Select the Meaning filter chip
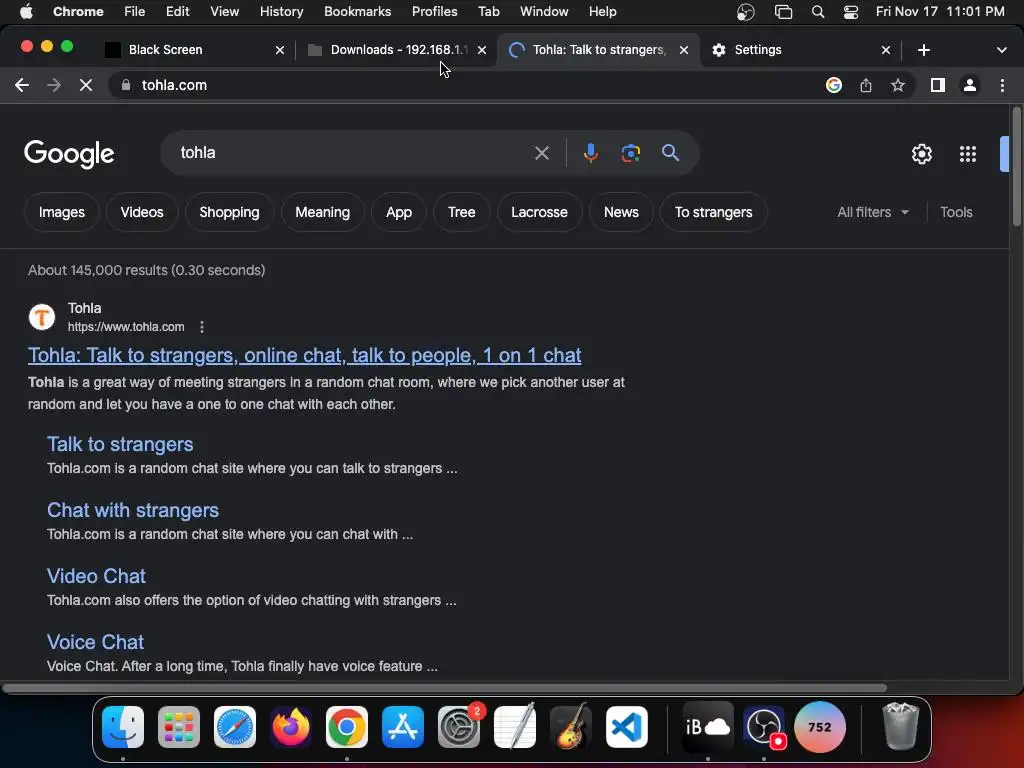Image resolution: width=1024 pixels, height=768 pixels. [x=322, y=212]
